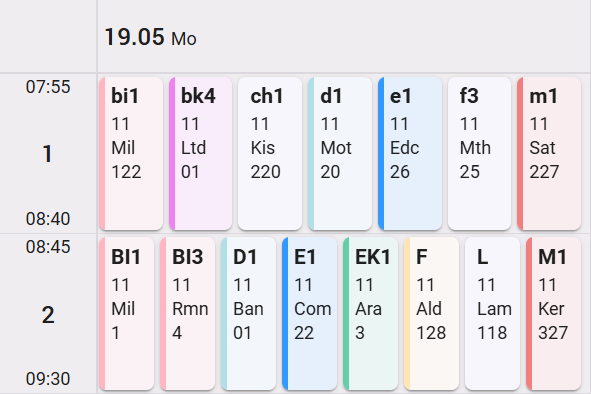Click the 07:55 start time label
The height and width of the screenshot is (394, 591).
pos(48,87)
